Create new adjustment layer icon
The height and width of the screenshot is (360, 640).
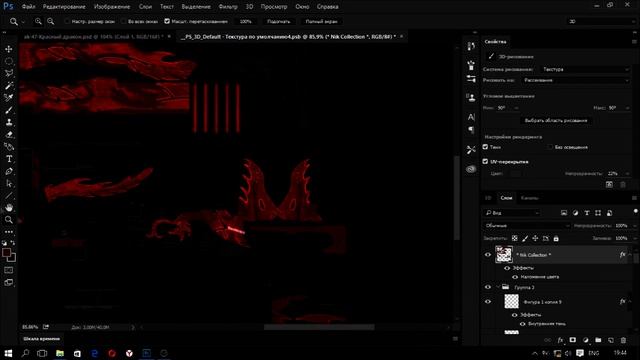point(585,340)
